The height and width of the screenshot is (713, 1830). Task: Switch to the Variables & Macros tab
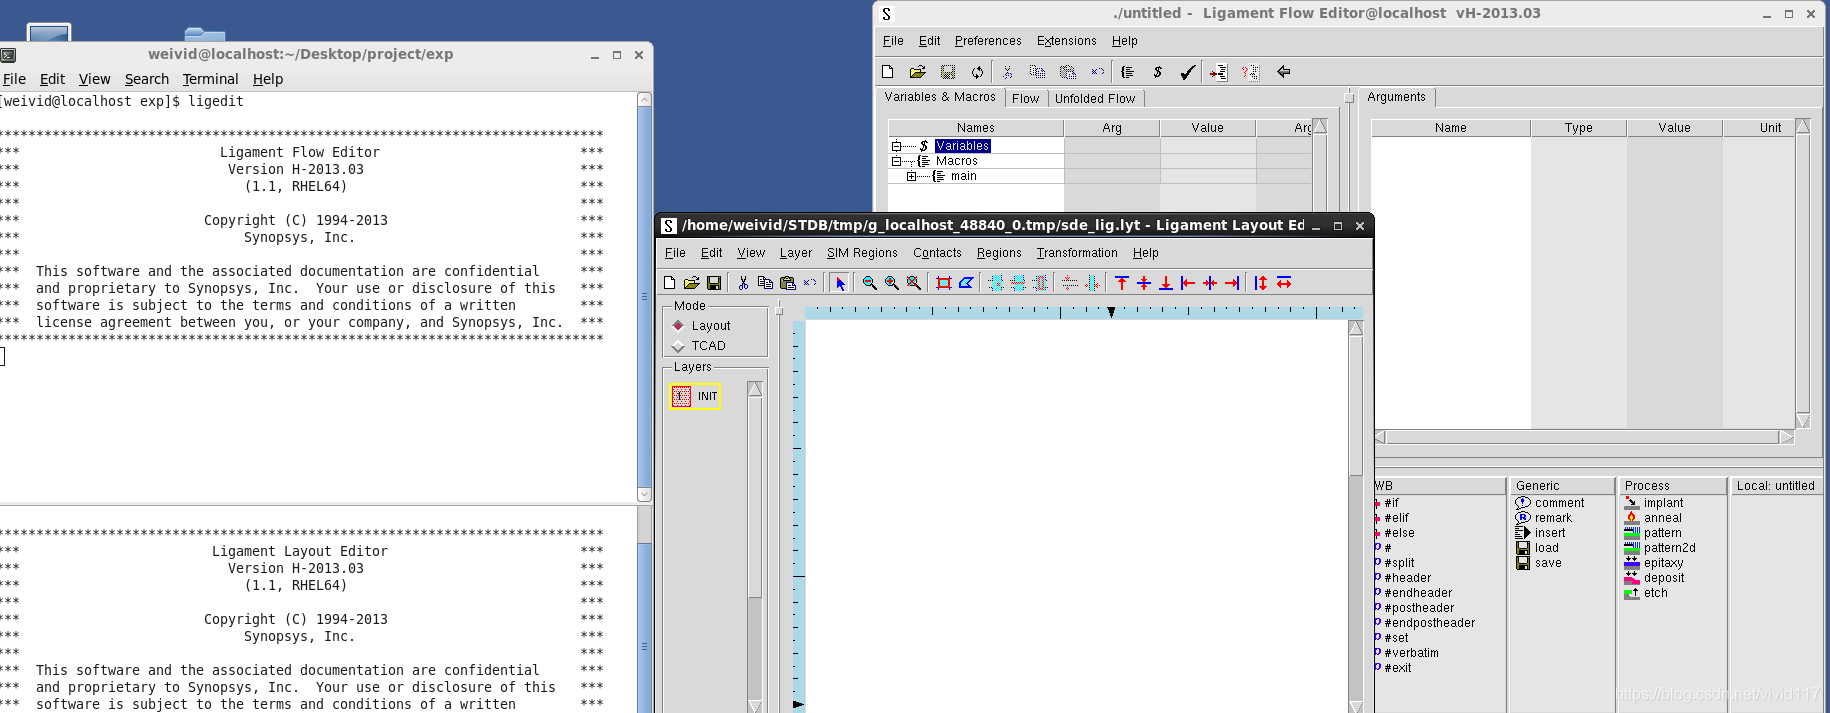[940, 97]
